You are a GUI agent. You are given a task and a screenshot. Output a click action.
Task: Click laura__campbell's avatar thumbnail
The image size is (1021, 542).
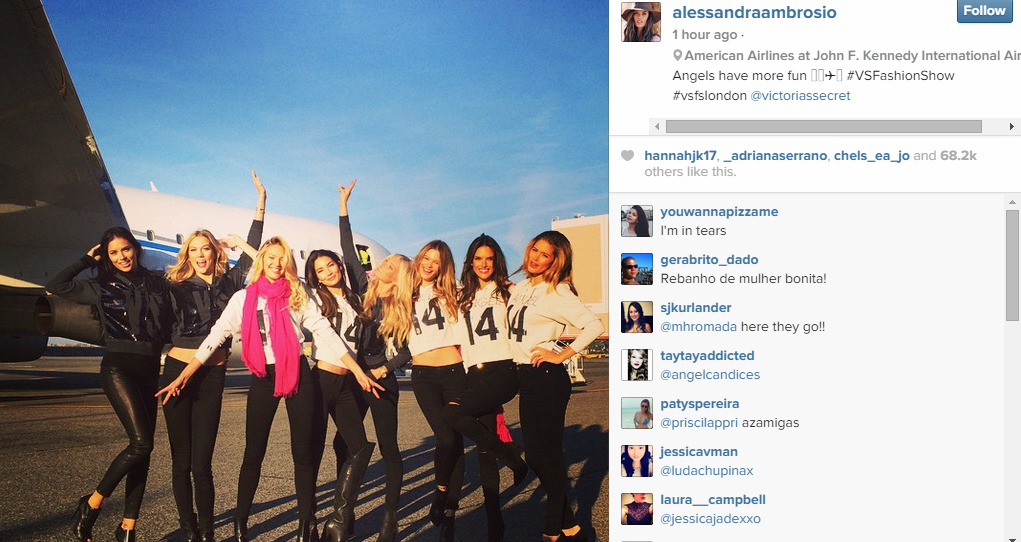coord(637,509)
